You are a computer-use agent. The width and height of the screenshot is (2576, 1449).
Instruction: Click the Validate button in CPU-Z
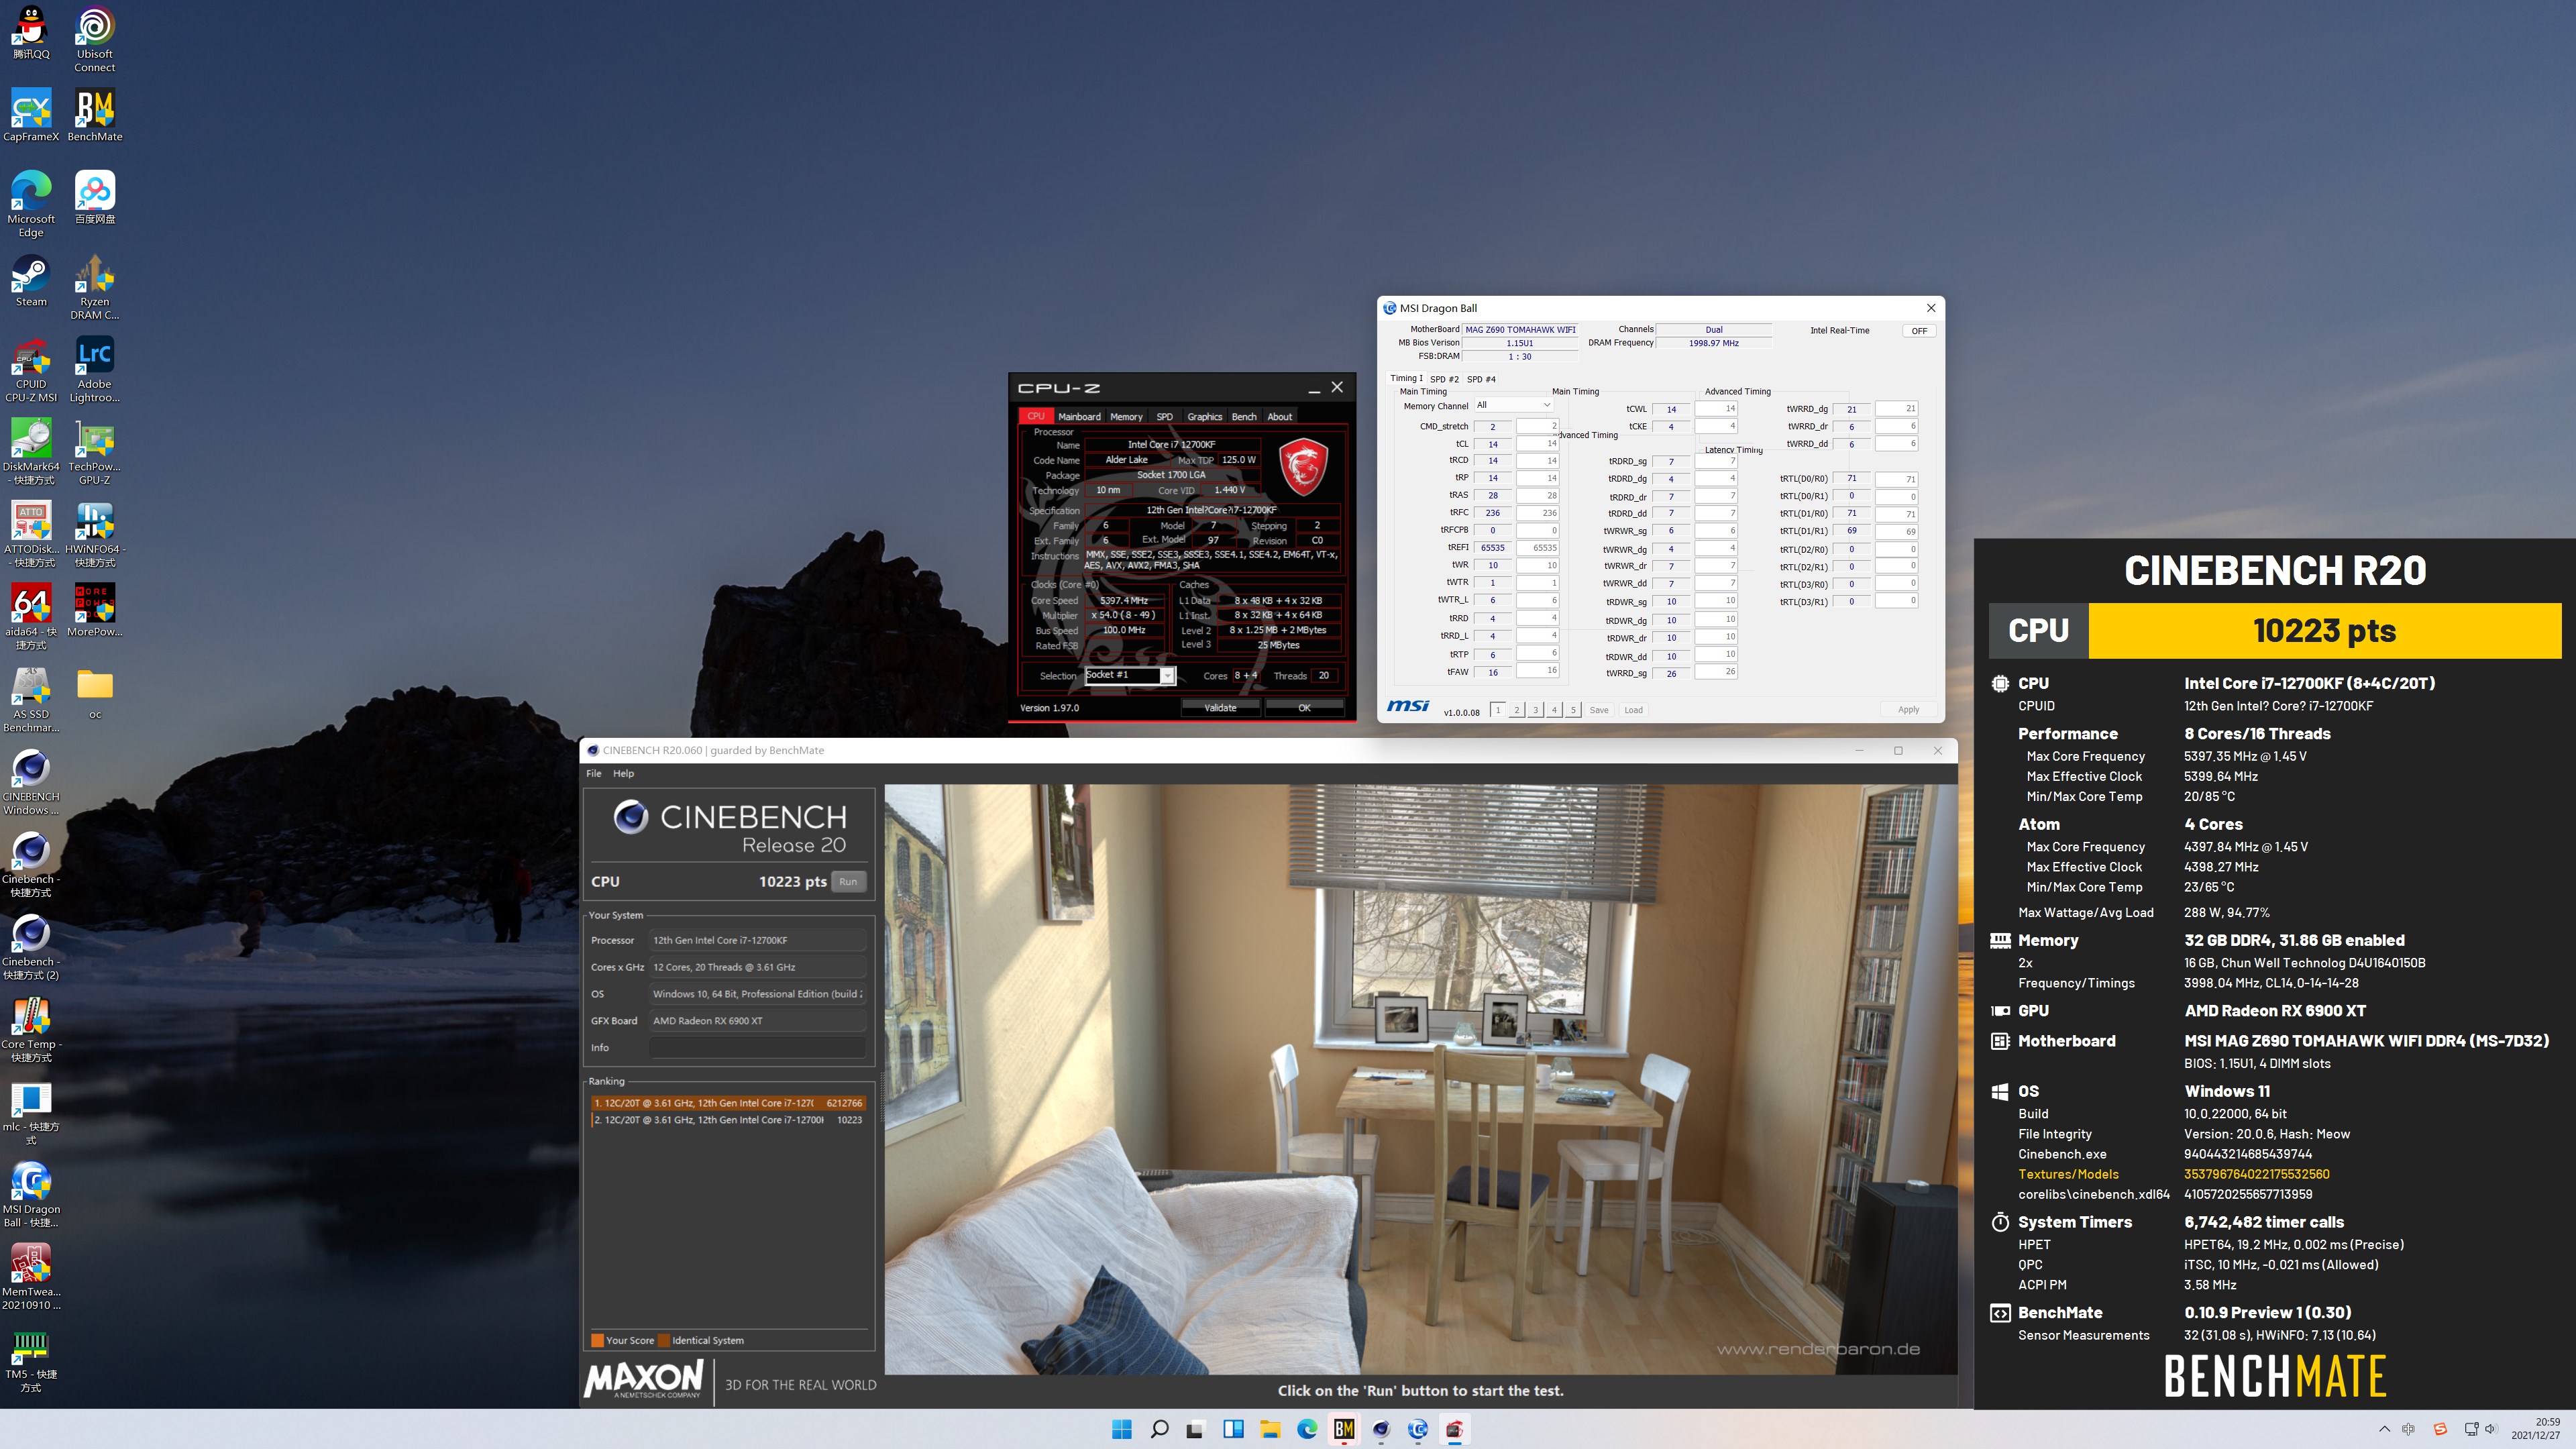pos(1220,707)
